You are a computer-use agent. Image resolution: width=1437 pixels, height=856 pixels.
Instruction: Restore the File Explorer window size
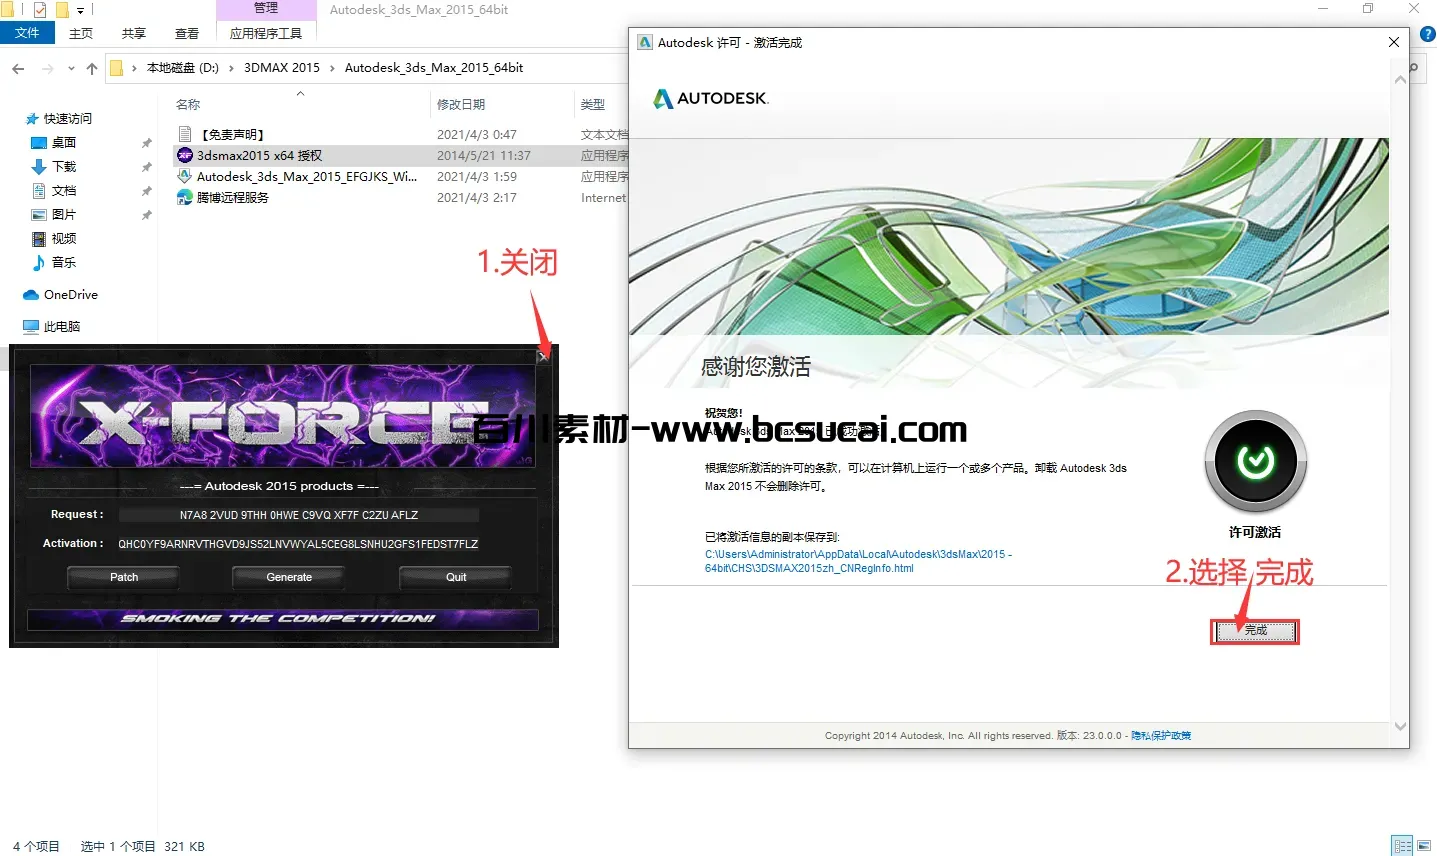1368,9
